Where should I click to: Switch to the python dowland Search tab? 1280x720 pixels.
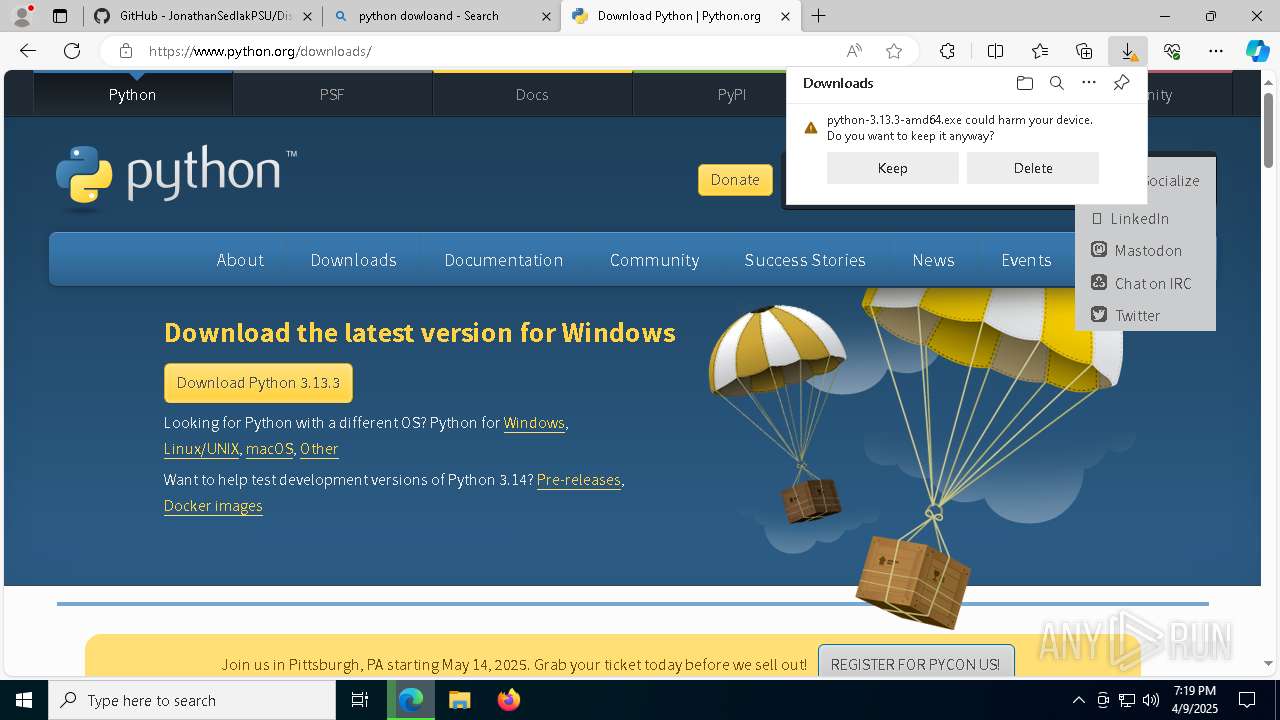[x=441, y=16]
